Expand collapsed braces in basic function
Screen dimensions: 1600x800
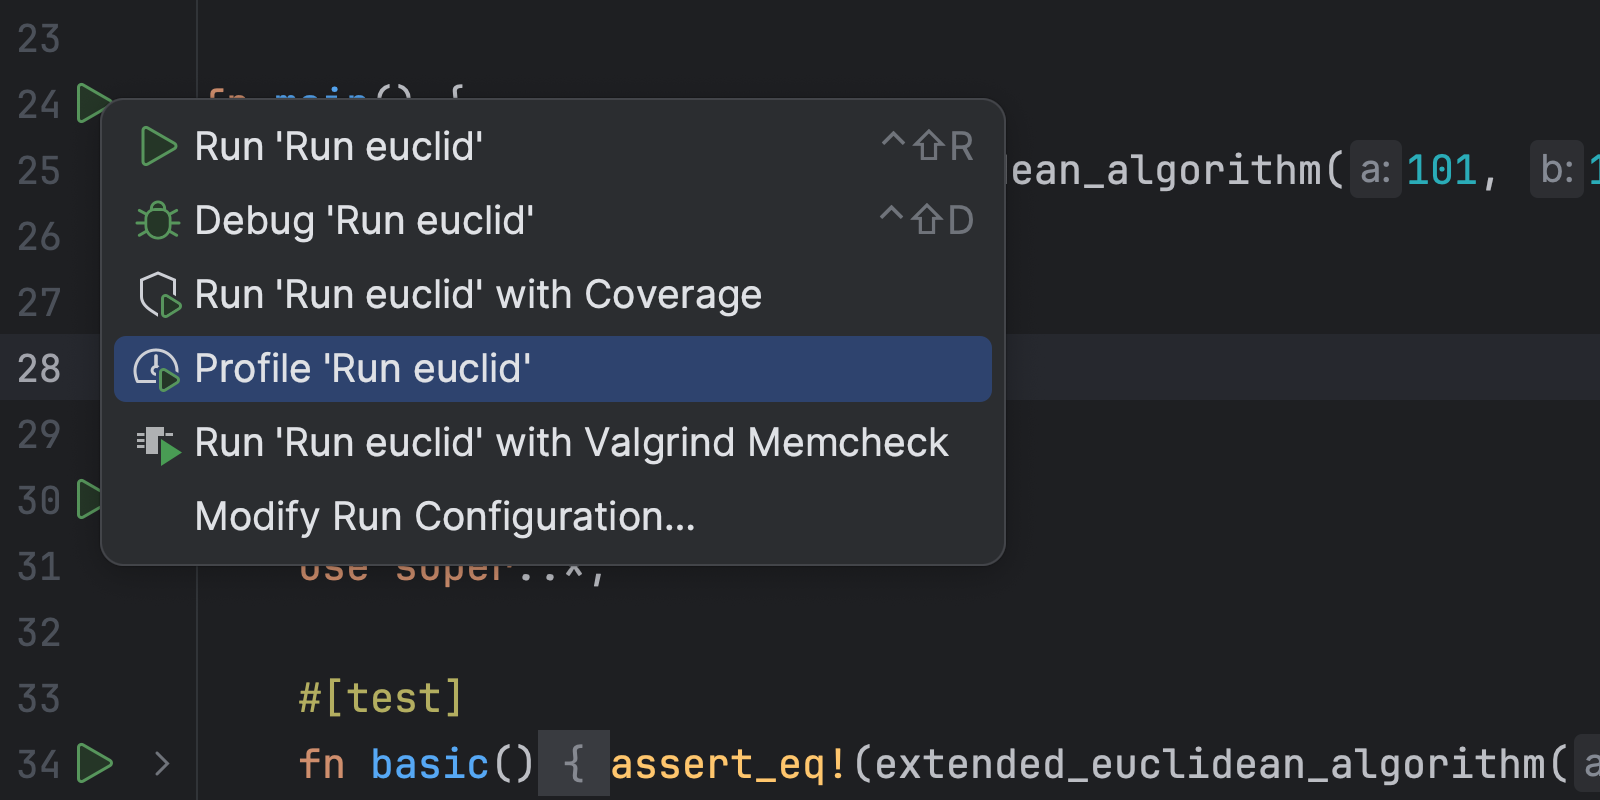[x=573, y=765]
